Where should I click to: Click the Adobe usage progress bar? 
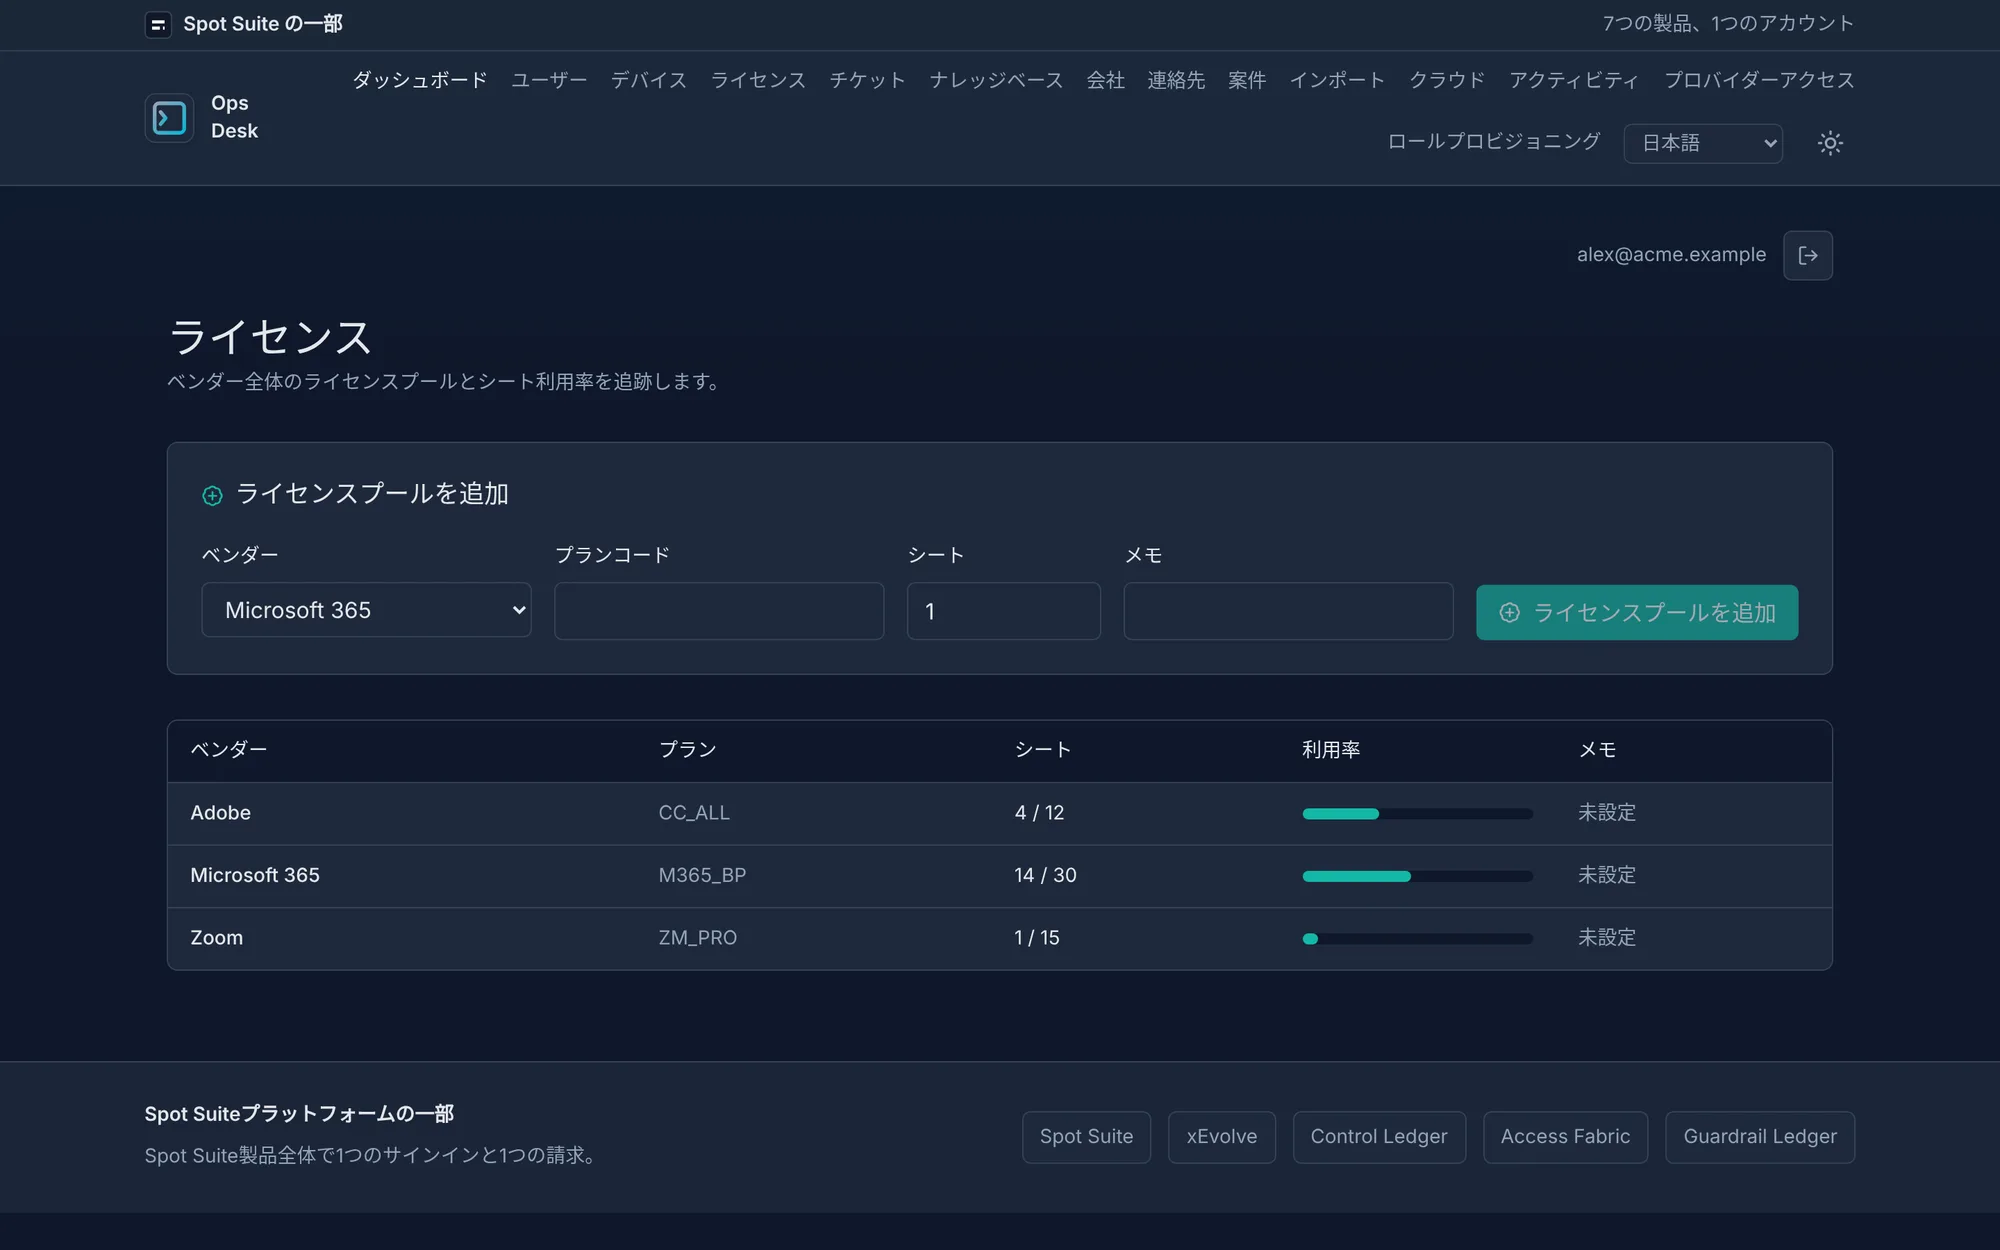1417,814
